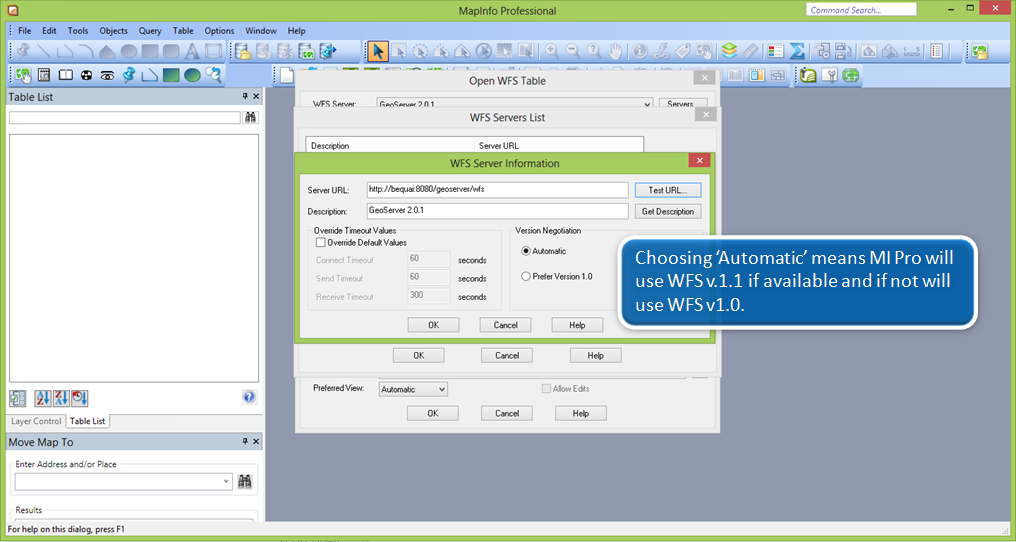Click binoculars search icon in Table List
The image size is (1016, 542).
coord(251,117)
